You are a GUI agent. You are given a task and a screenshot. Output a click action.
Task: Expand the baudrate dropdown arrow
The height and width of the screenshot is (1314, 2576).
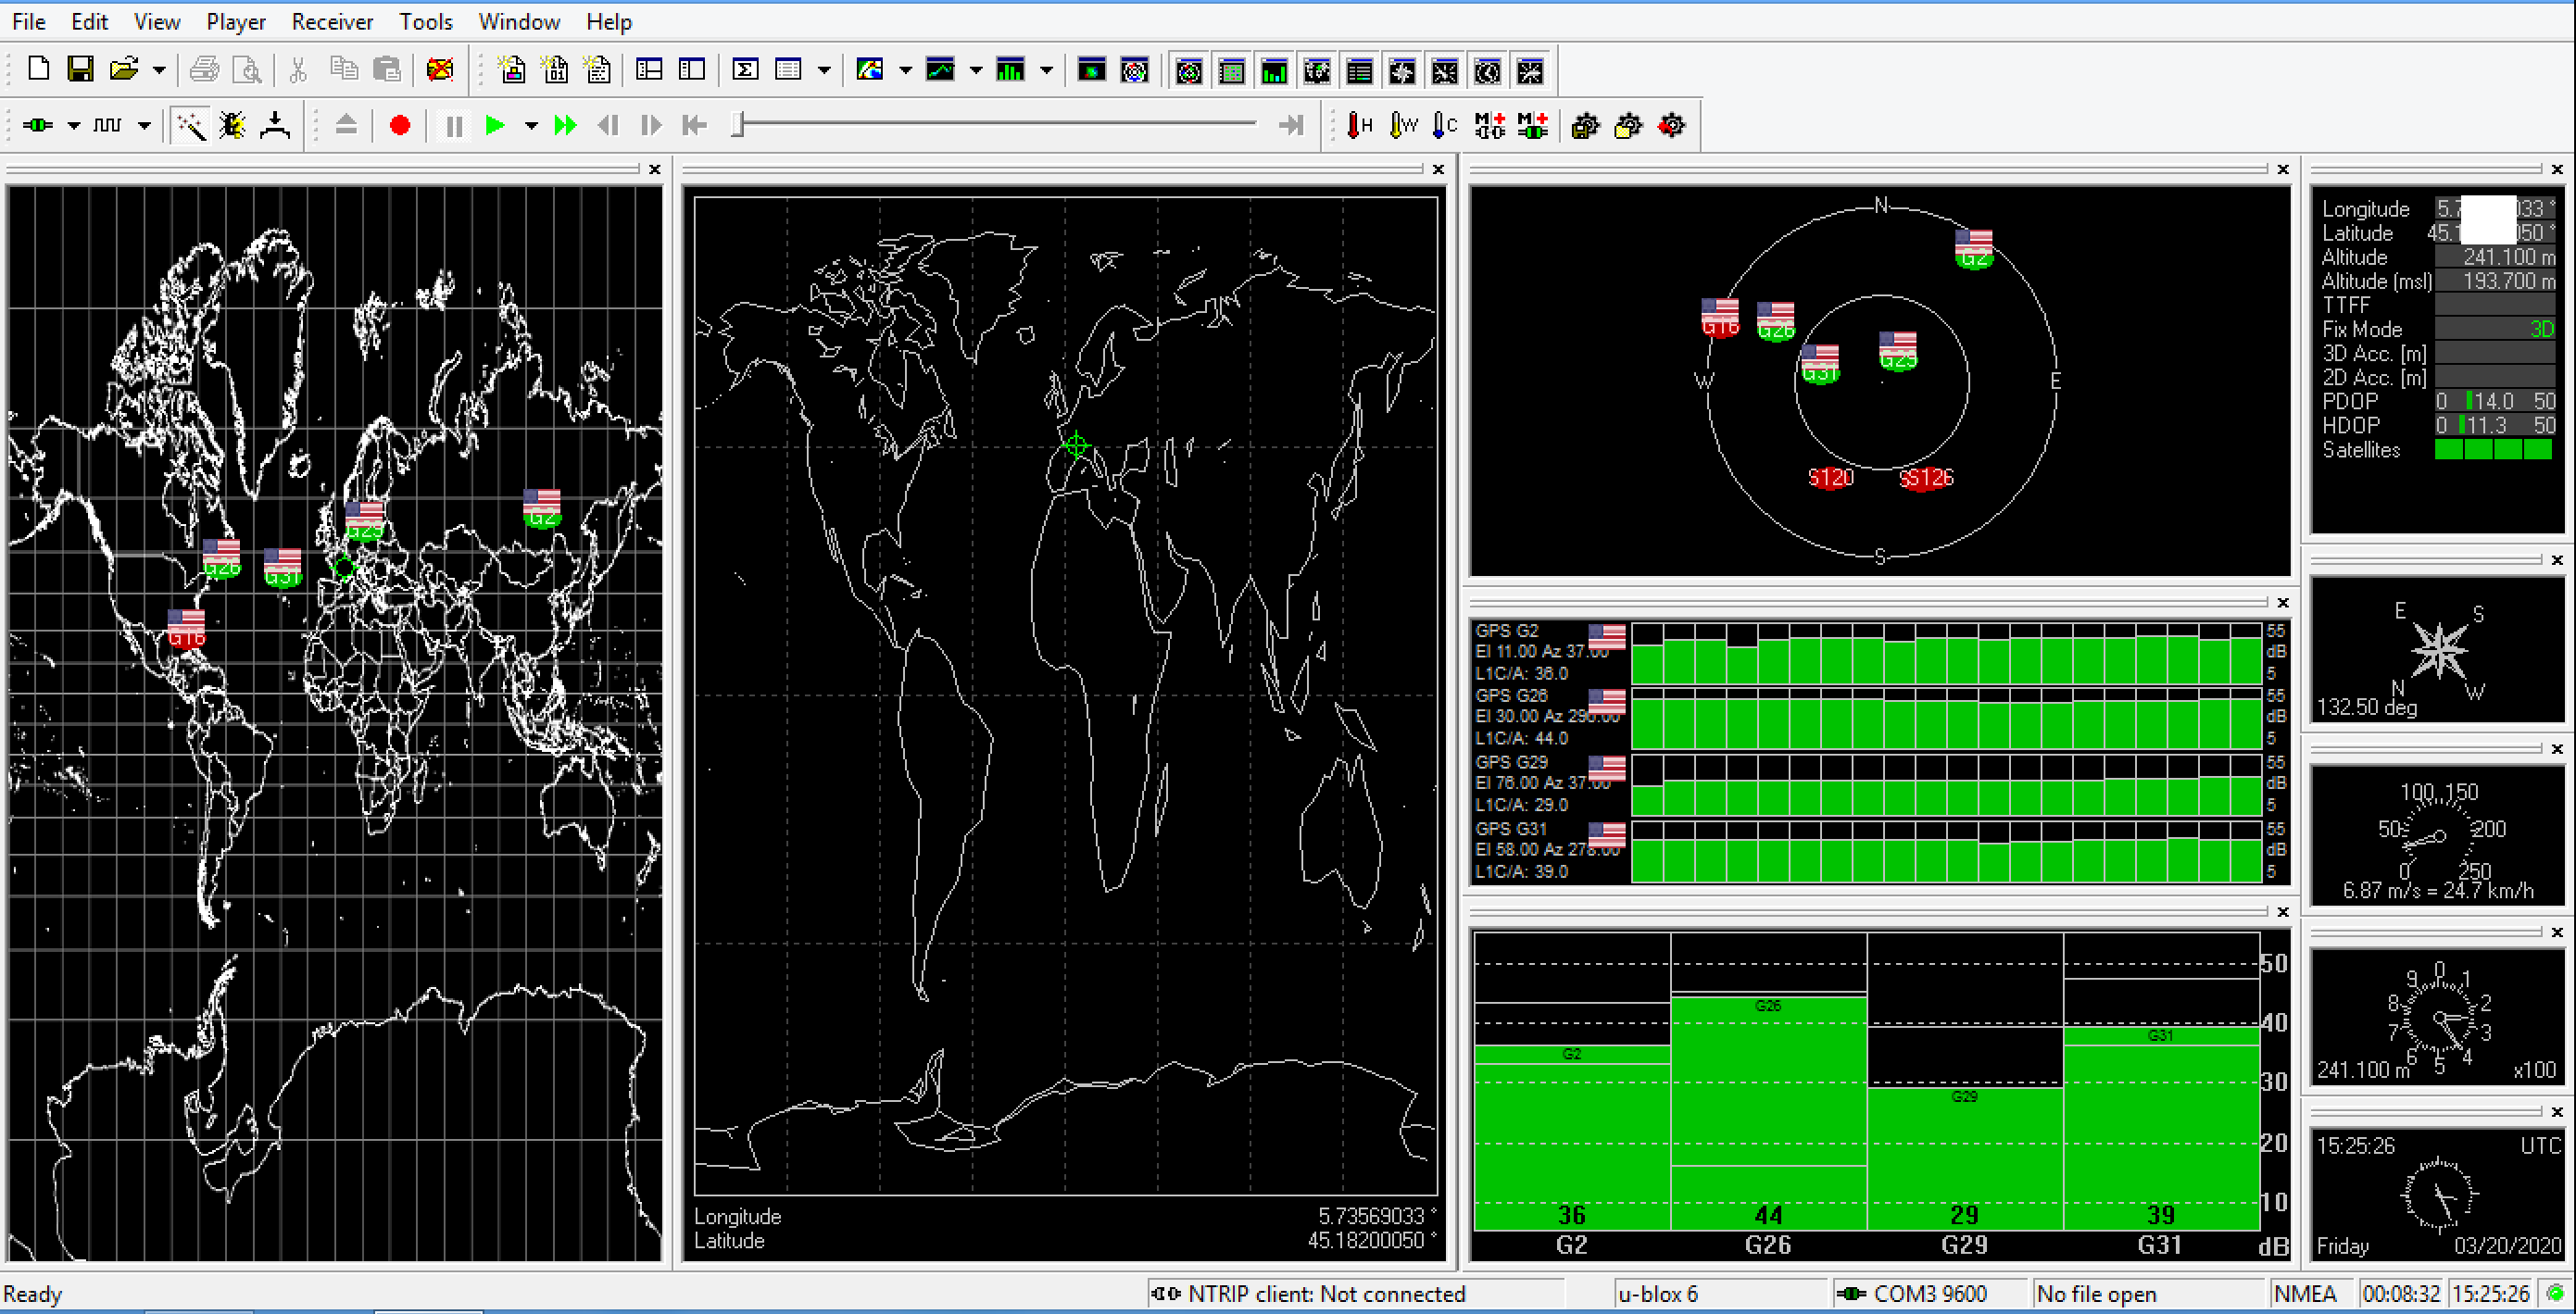[x=144, y=126]
